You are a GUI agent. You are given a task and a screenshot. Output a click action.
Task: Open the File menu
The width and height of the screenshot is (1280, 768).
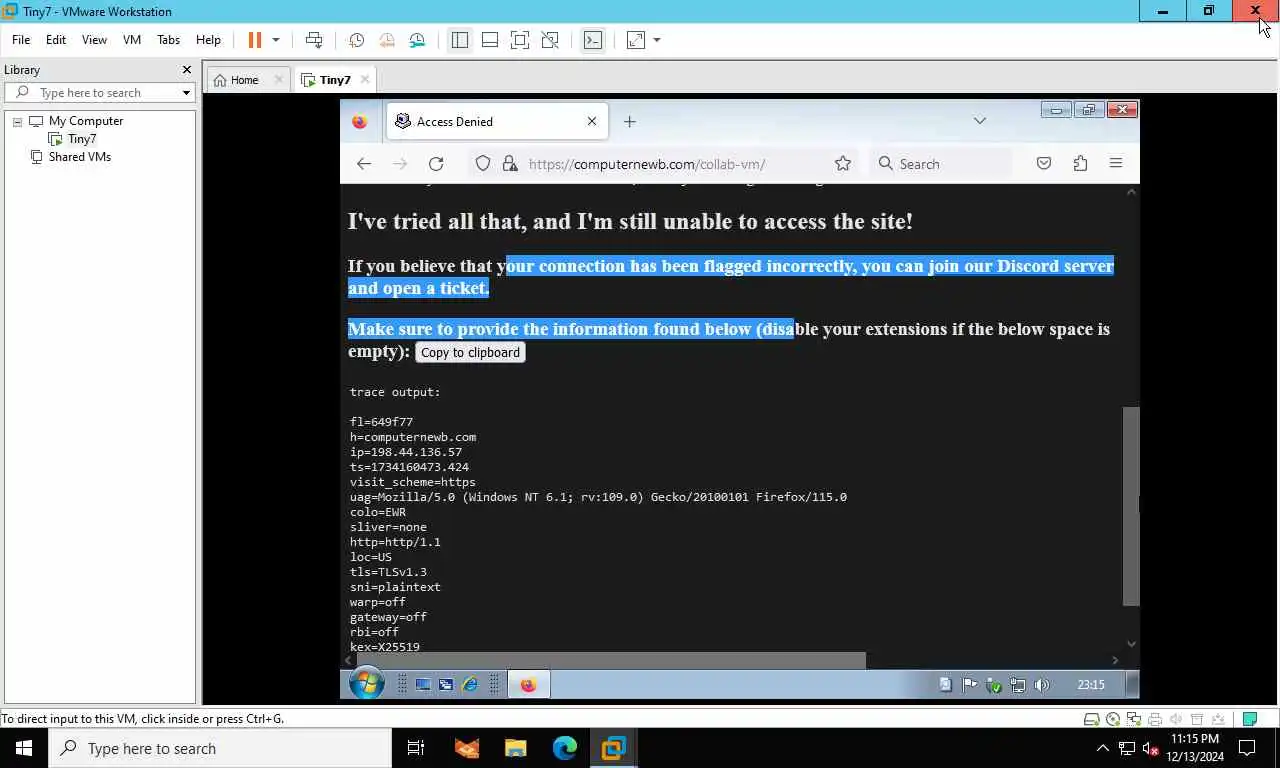[21, 40]
